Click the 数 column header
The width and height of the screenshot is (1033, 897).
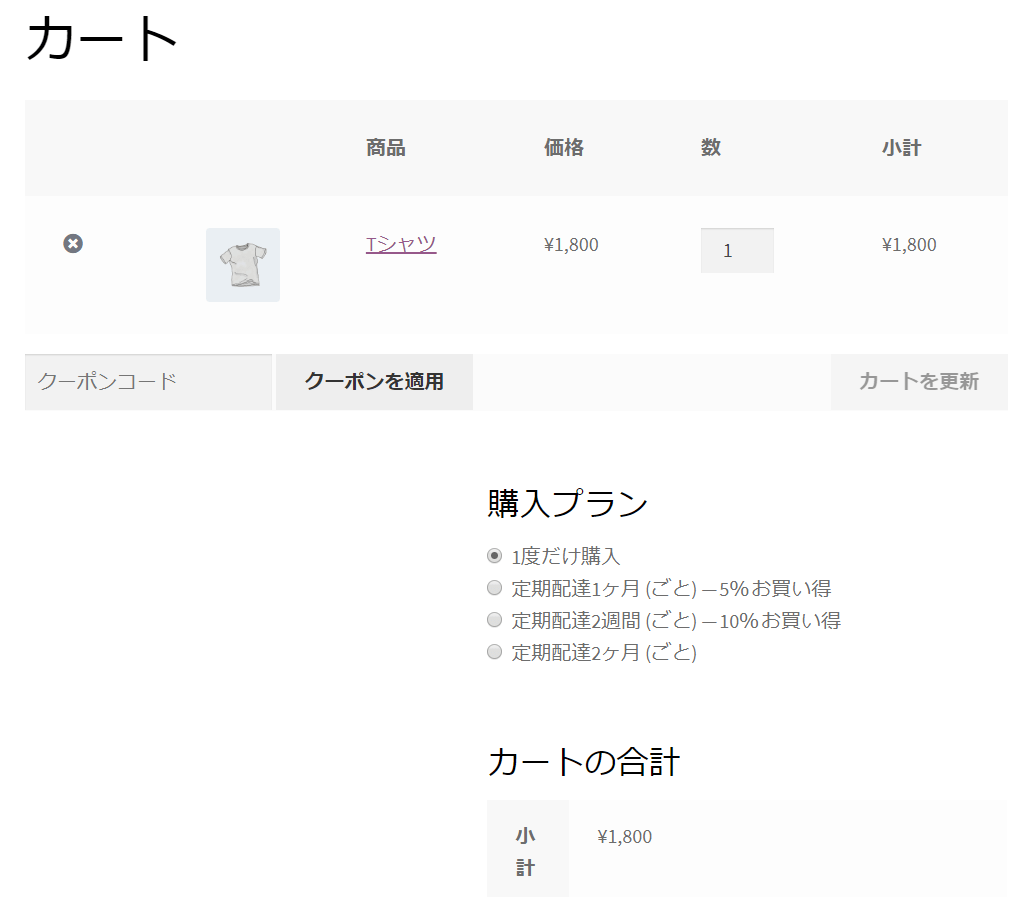click(x=711, y=148)
